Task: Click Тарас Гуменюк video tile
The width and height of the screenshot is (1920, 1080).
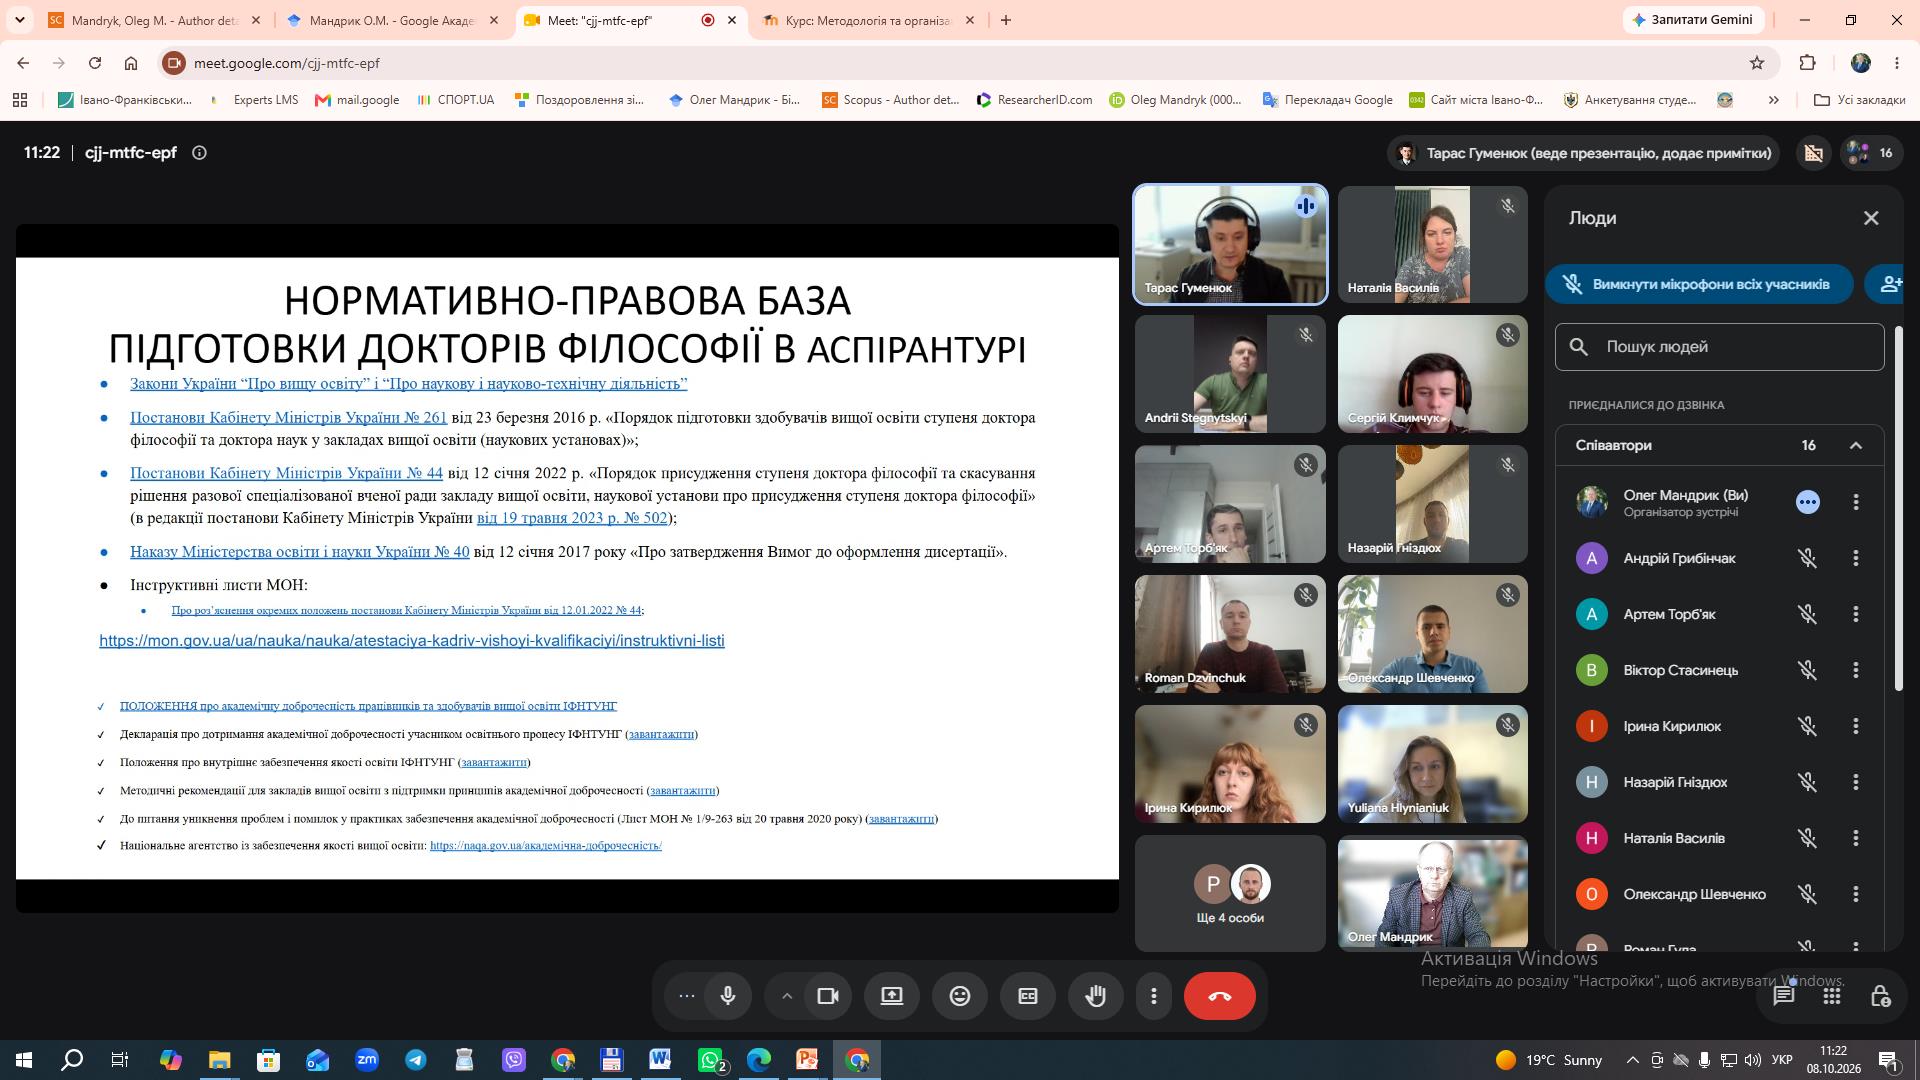Action: pos(1230,244)
